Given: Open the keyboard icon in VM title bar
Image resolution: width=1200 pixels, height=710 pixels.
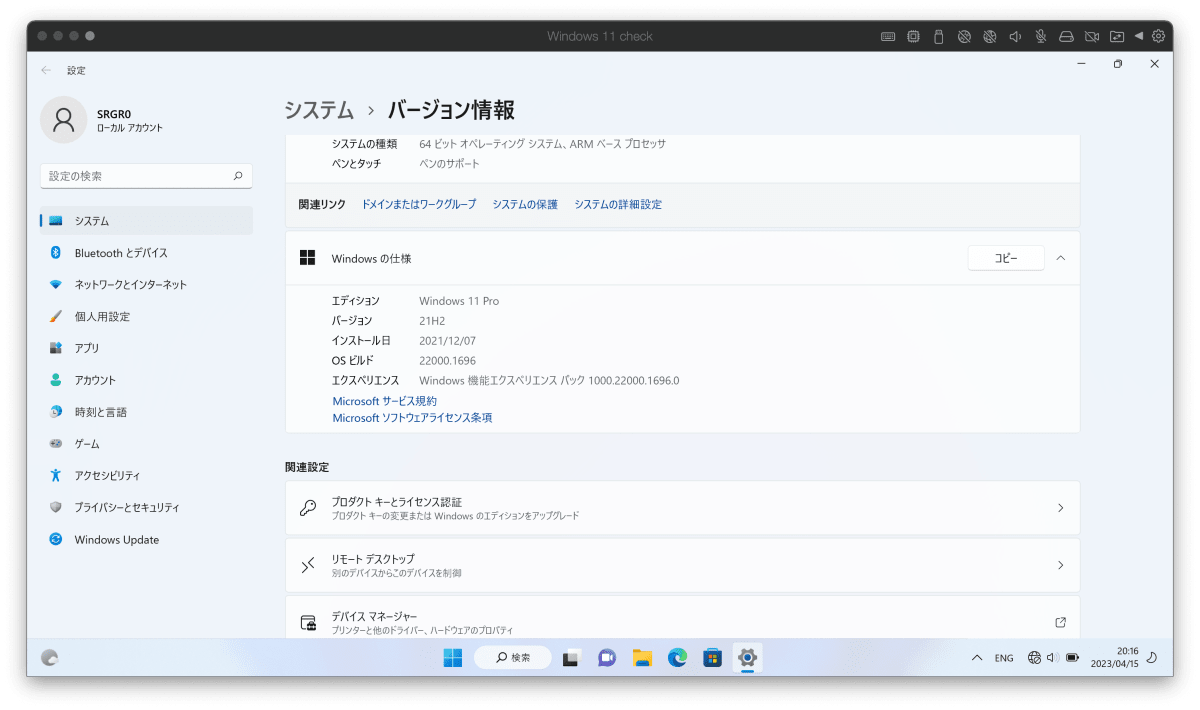Looking at the screenshot, I should click(887, 36).
